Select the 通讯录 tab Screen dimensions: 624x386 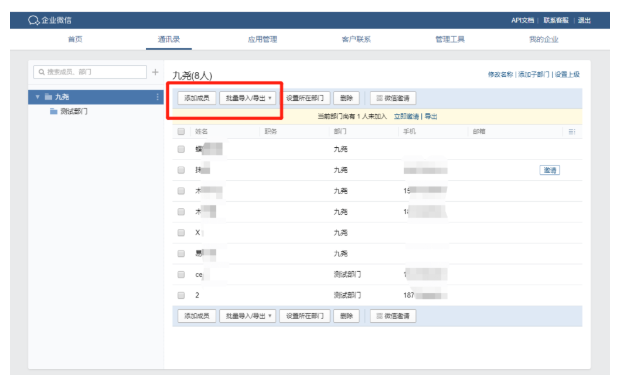coord(169,39)
